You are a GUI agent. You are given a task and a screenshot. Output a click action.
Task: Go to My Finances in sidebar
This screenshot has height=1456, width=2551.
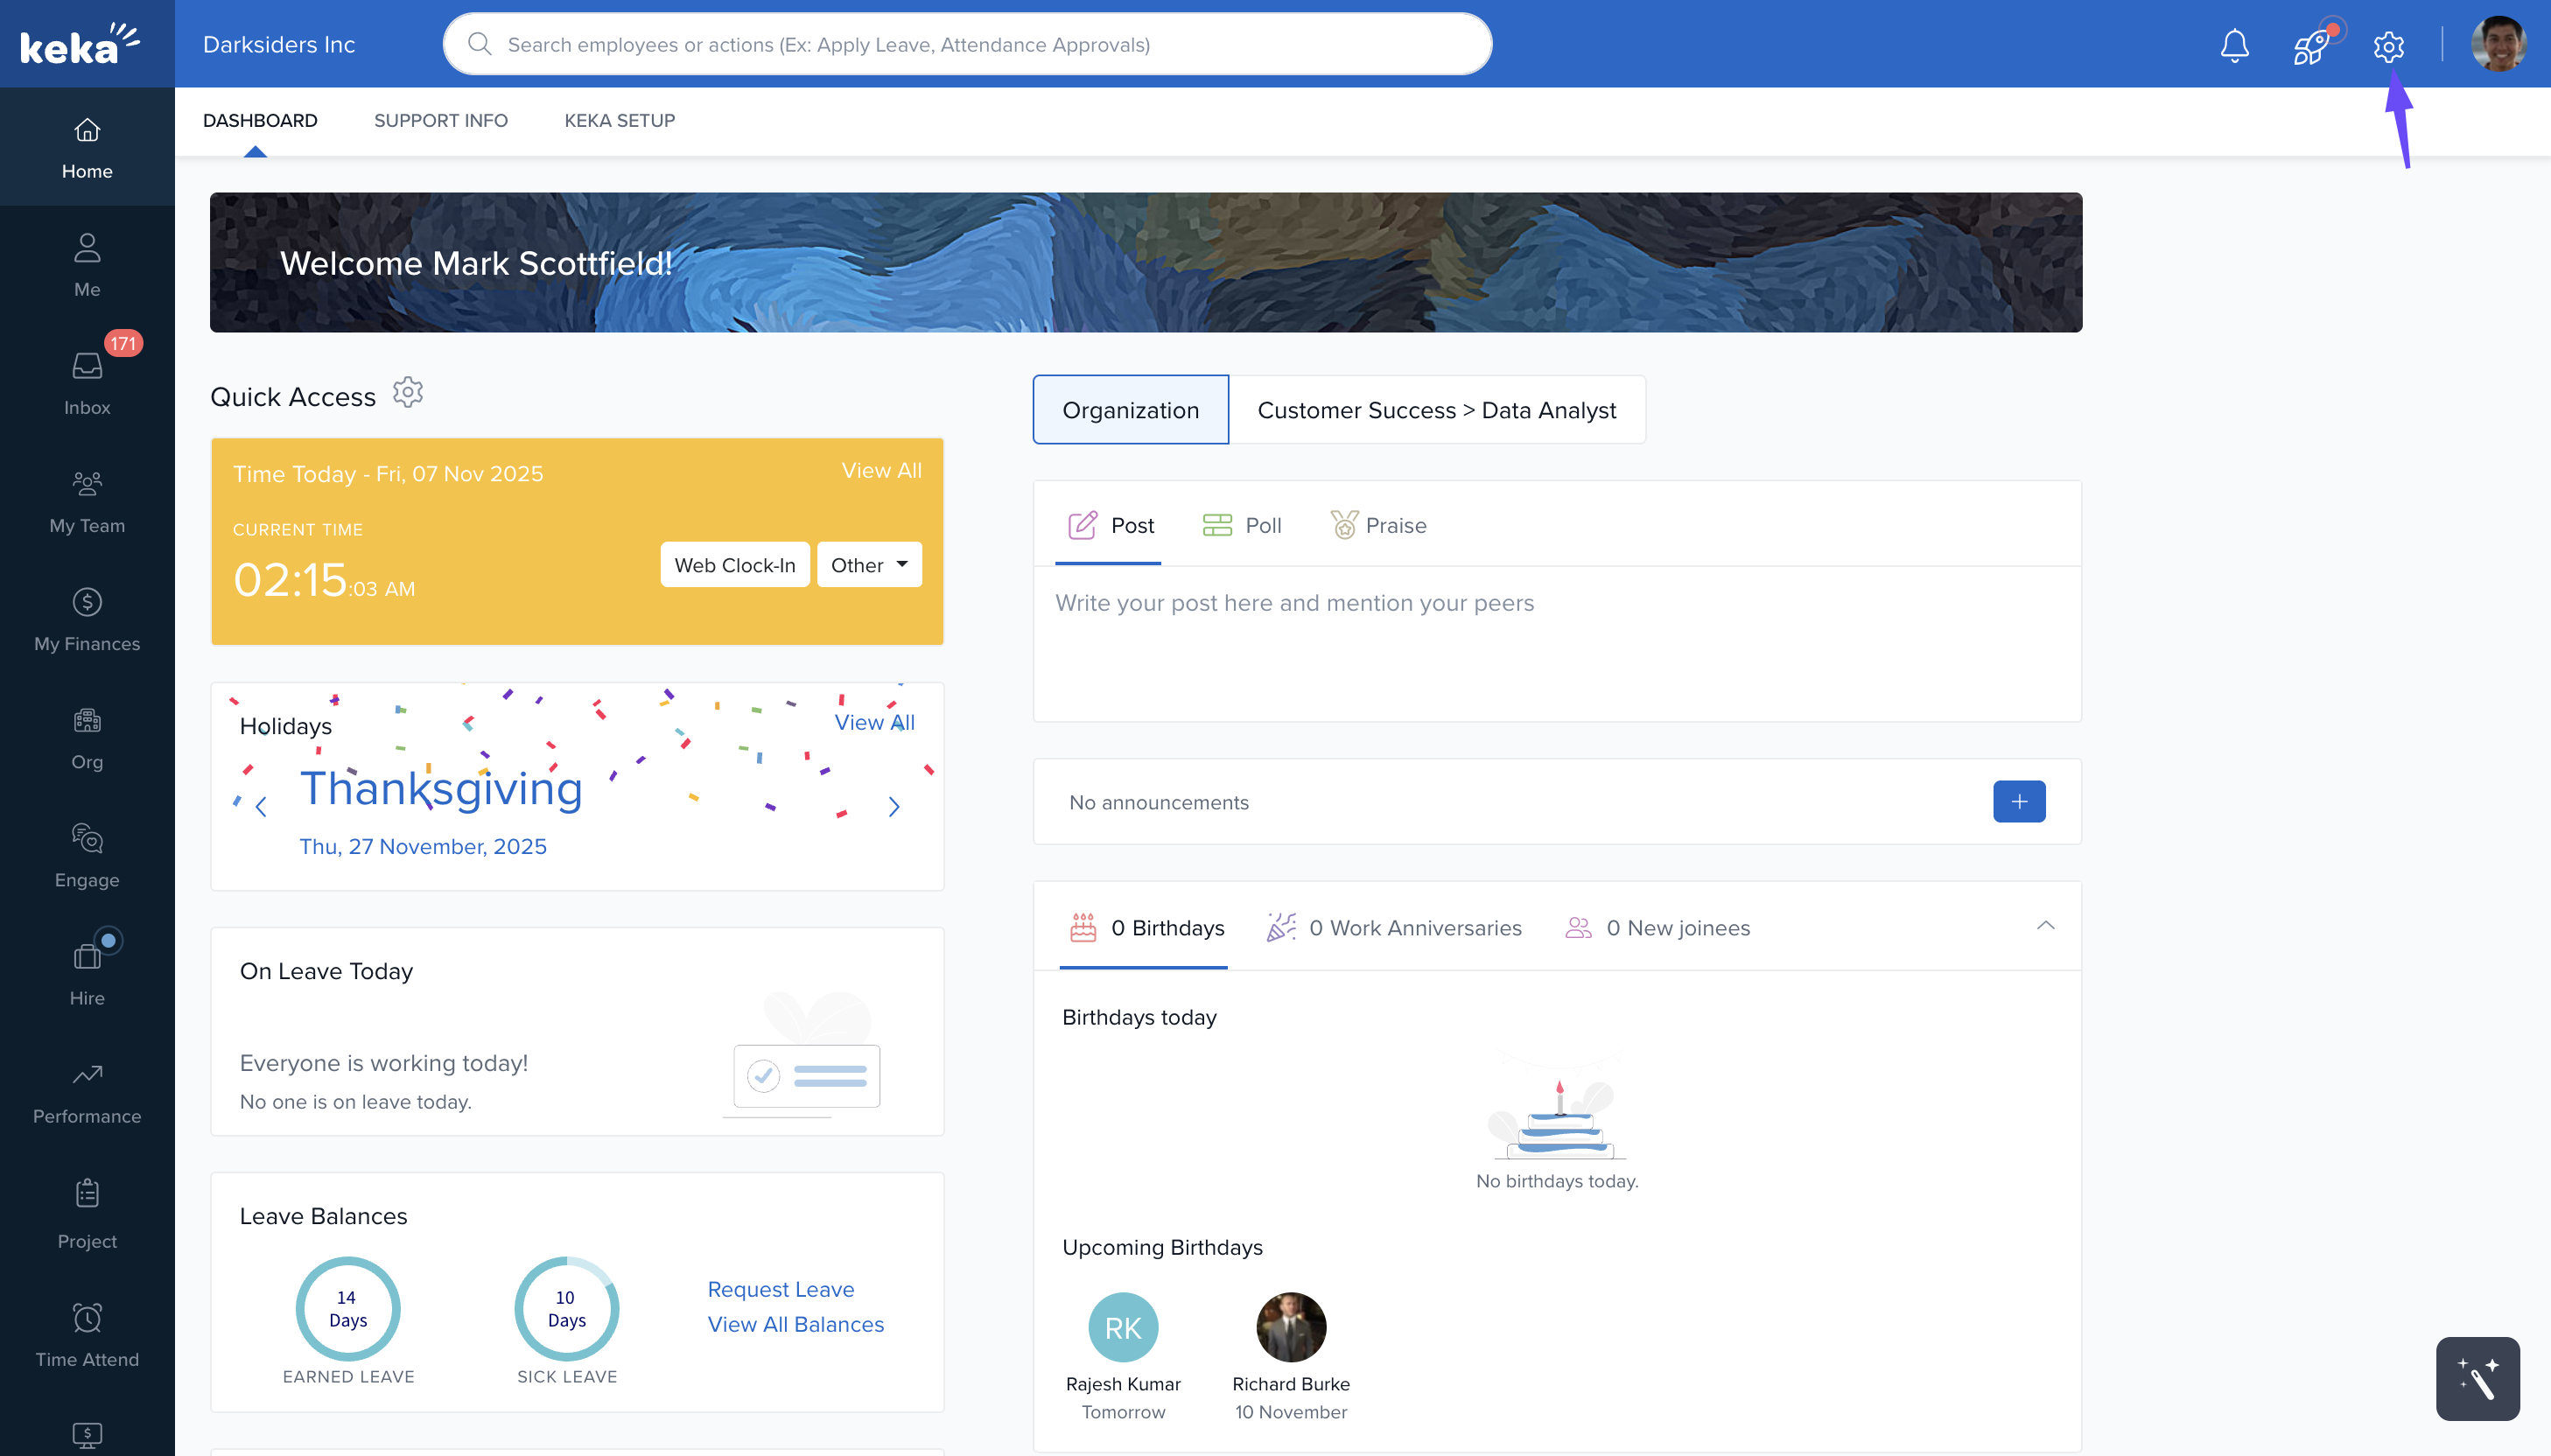(87, 619)
